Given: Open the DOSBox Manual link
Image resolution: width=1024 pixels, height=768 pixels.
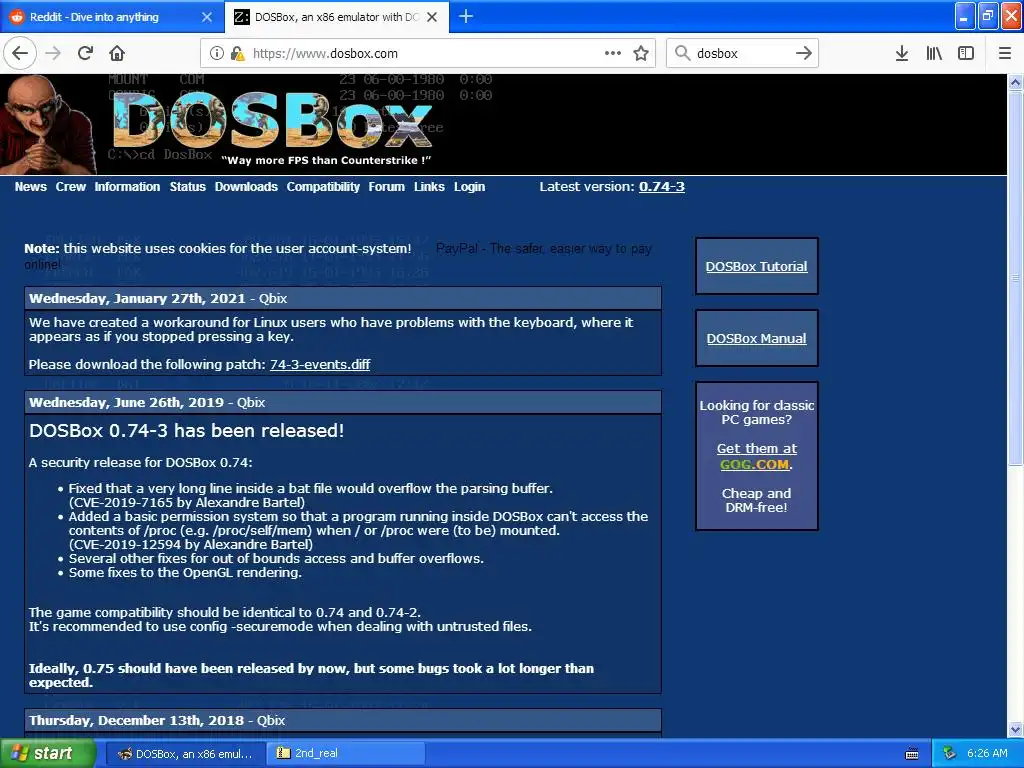Looking at the screenshot, I should 756,338.
